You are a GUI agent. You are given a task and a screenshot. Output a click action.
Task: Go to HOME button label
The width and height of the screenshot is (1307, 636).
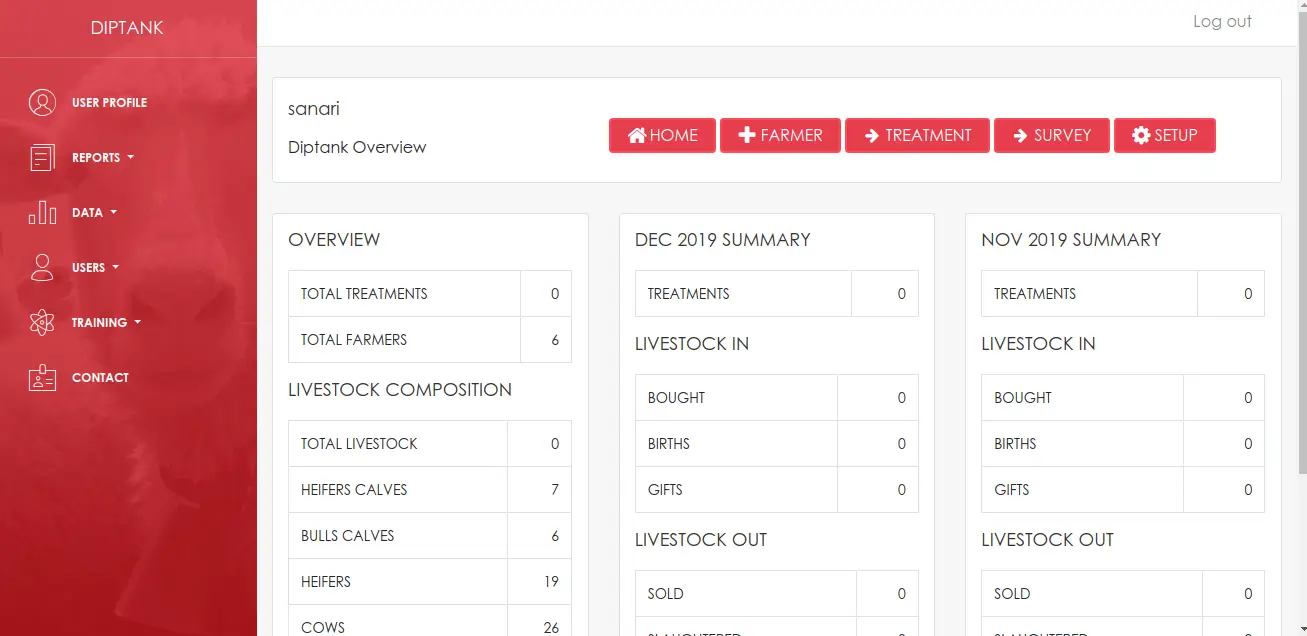[x=674, y=135]
